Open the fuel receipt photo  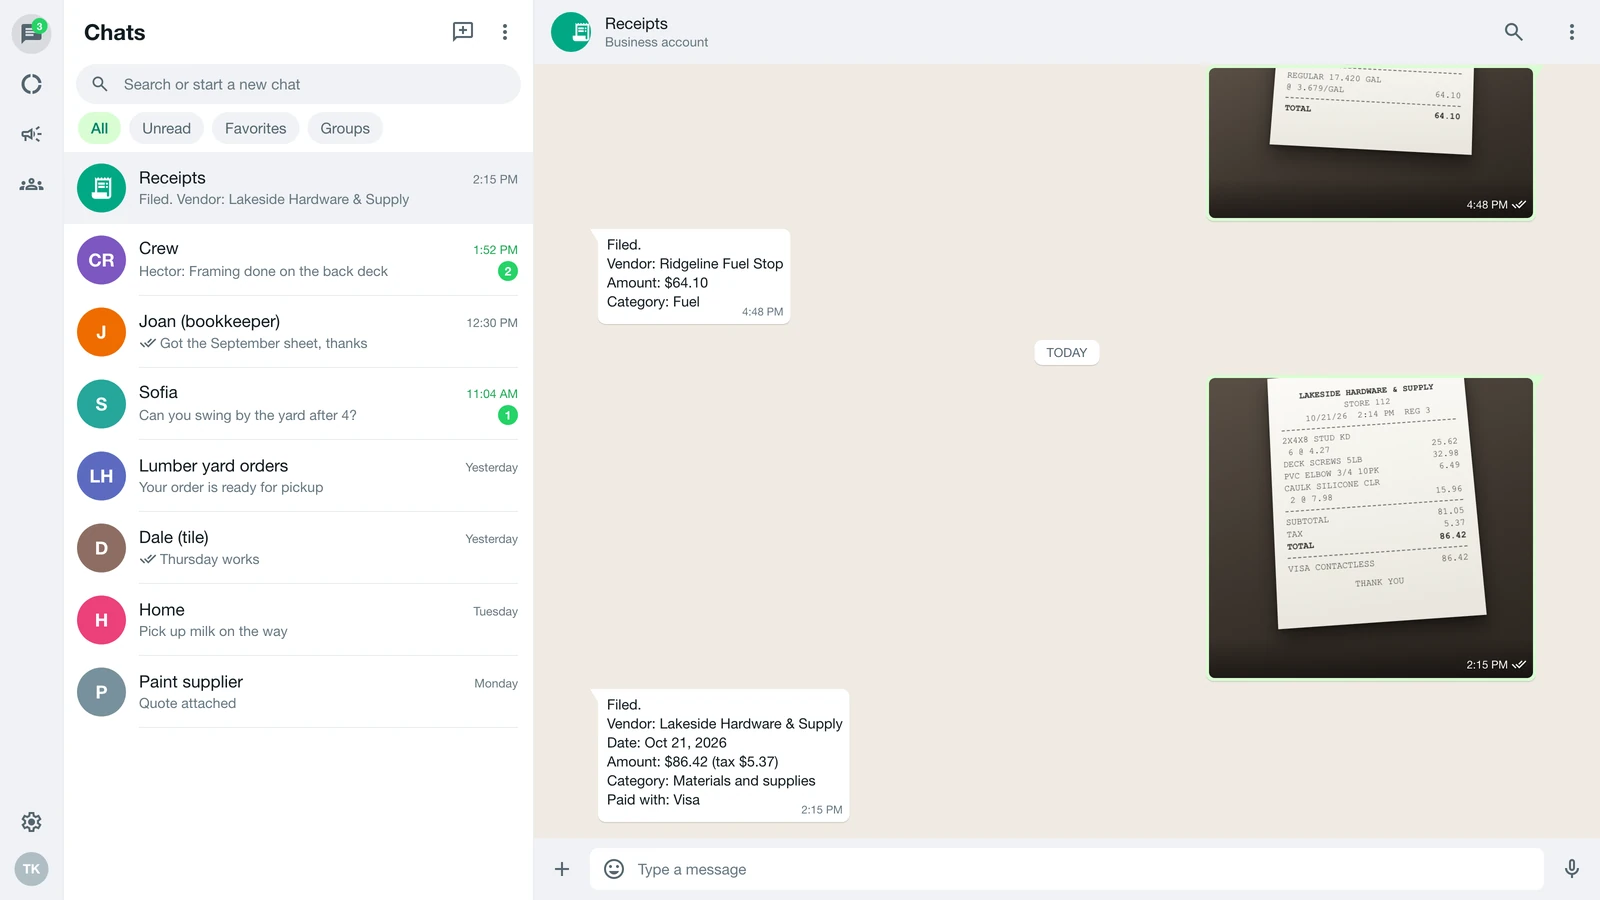click(x=1370, y=143)
